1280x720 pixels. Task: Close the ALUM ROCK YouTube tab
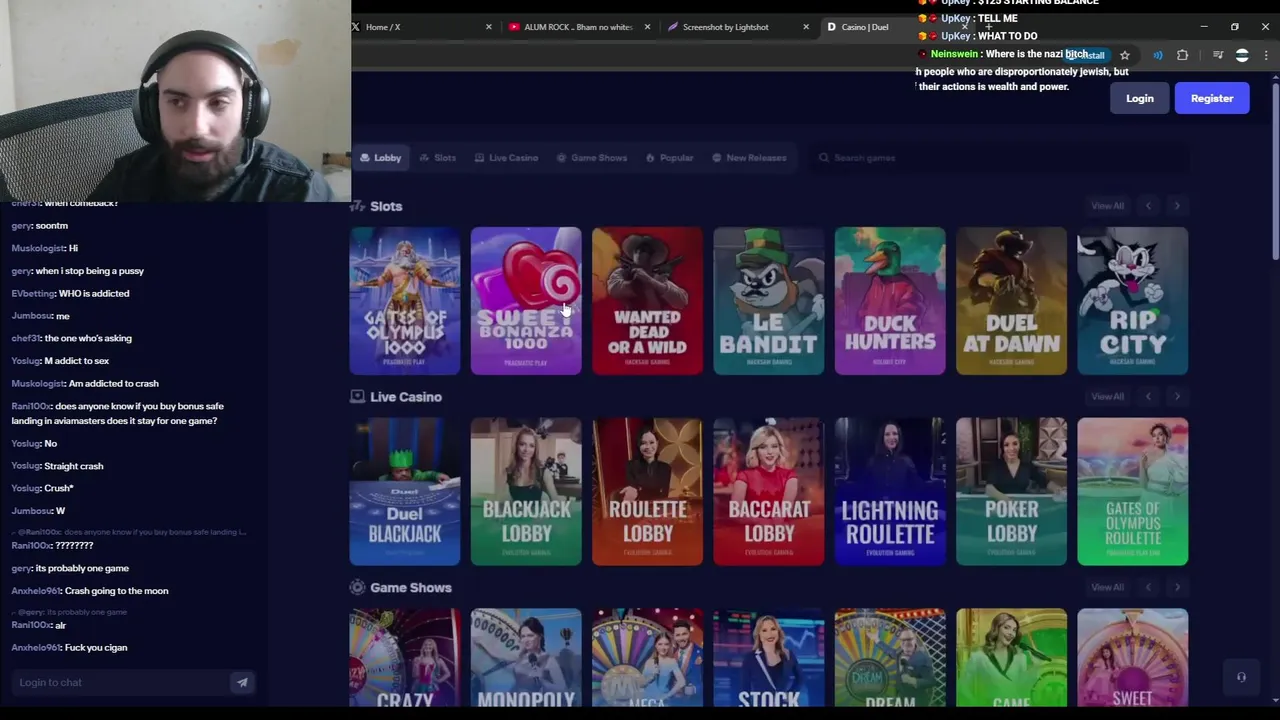pyautogui.click(x=647, y=27)
